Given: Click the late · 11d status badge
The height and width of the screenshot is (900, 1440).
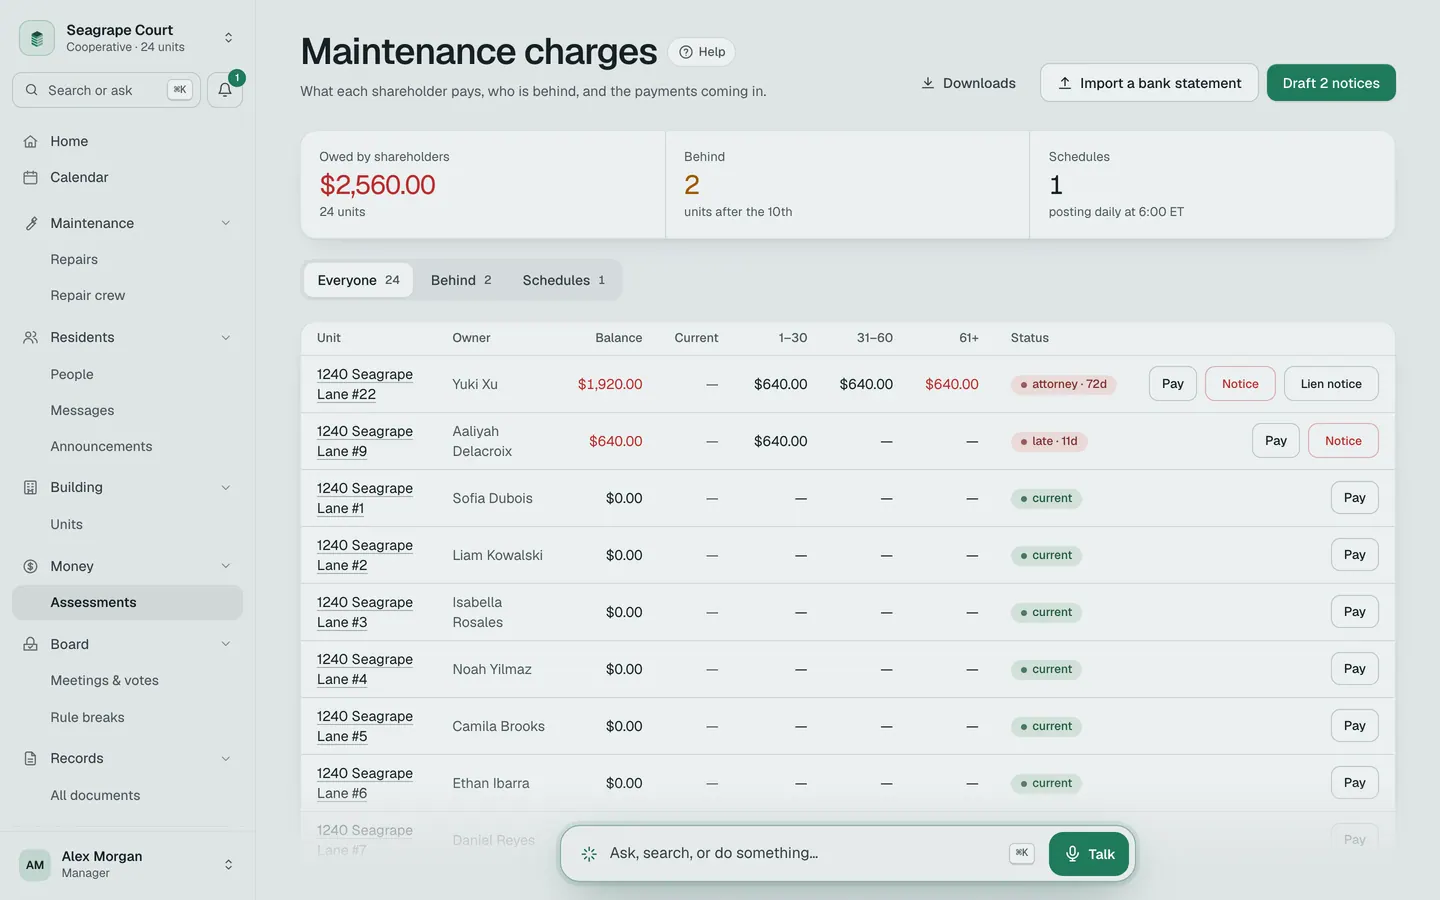Looking at the screenshot, I should [1050, 441].
